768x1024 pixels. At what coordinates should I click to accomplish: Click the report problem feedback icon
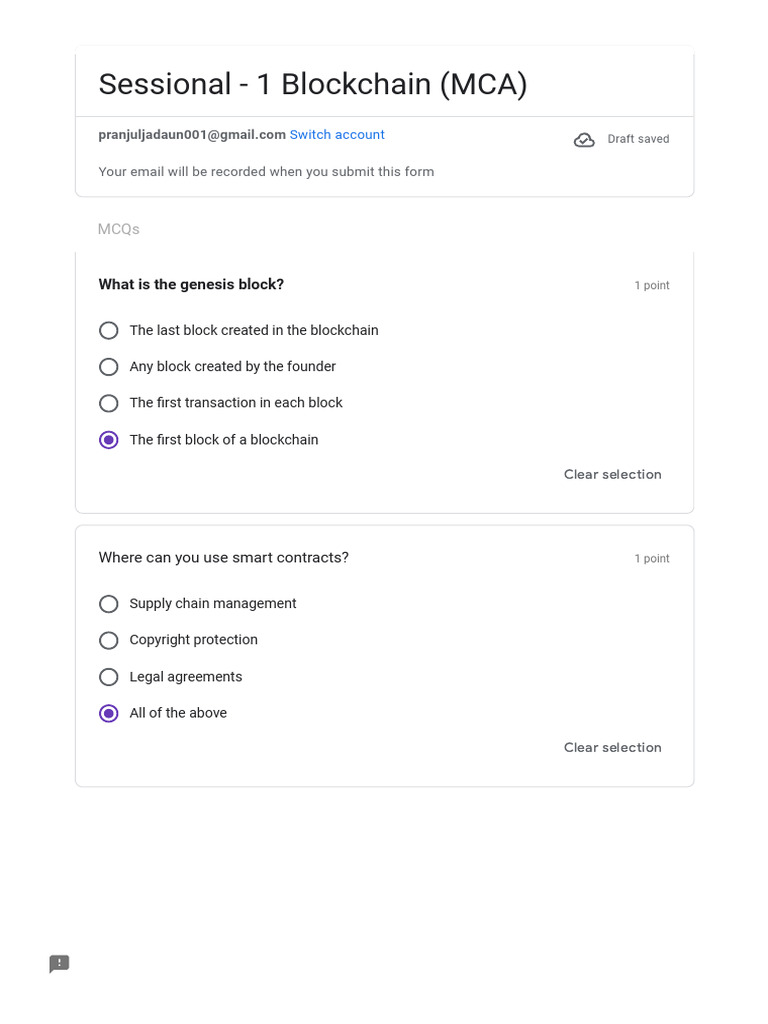59,964
